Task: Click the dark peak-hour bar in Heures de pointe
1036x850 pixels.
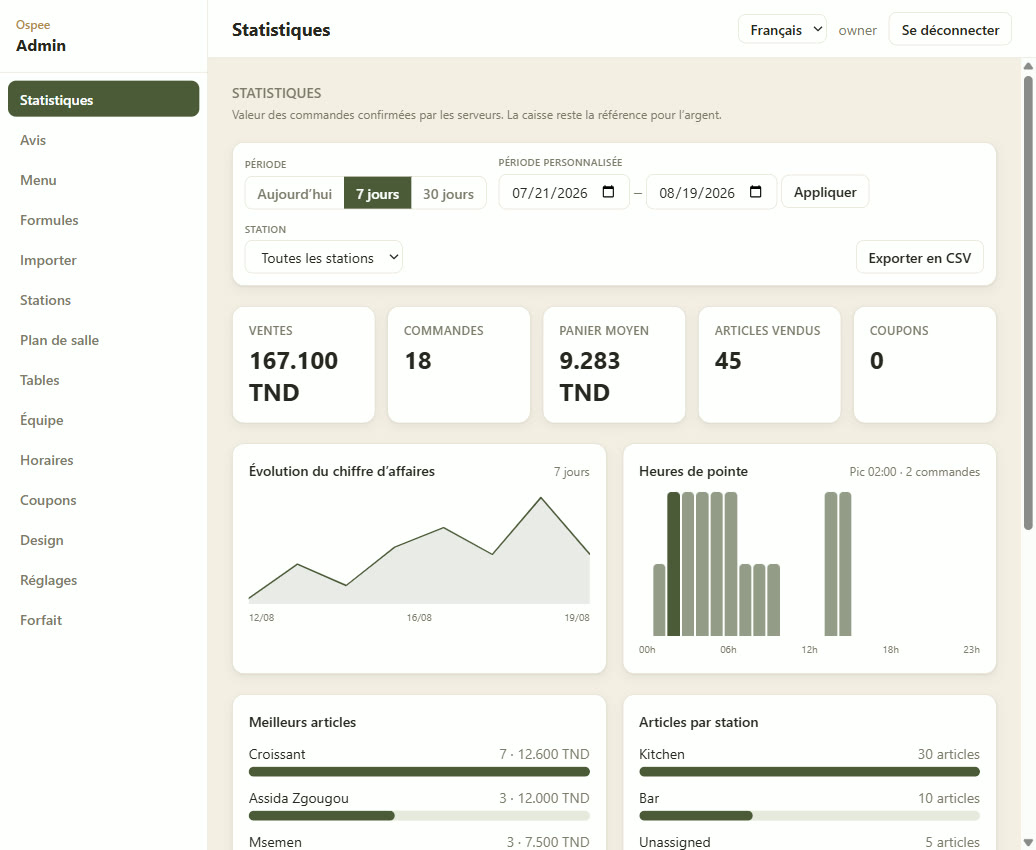Action: coord(673,564)
